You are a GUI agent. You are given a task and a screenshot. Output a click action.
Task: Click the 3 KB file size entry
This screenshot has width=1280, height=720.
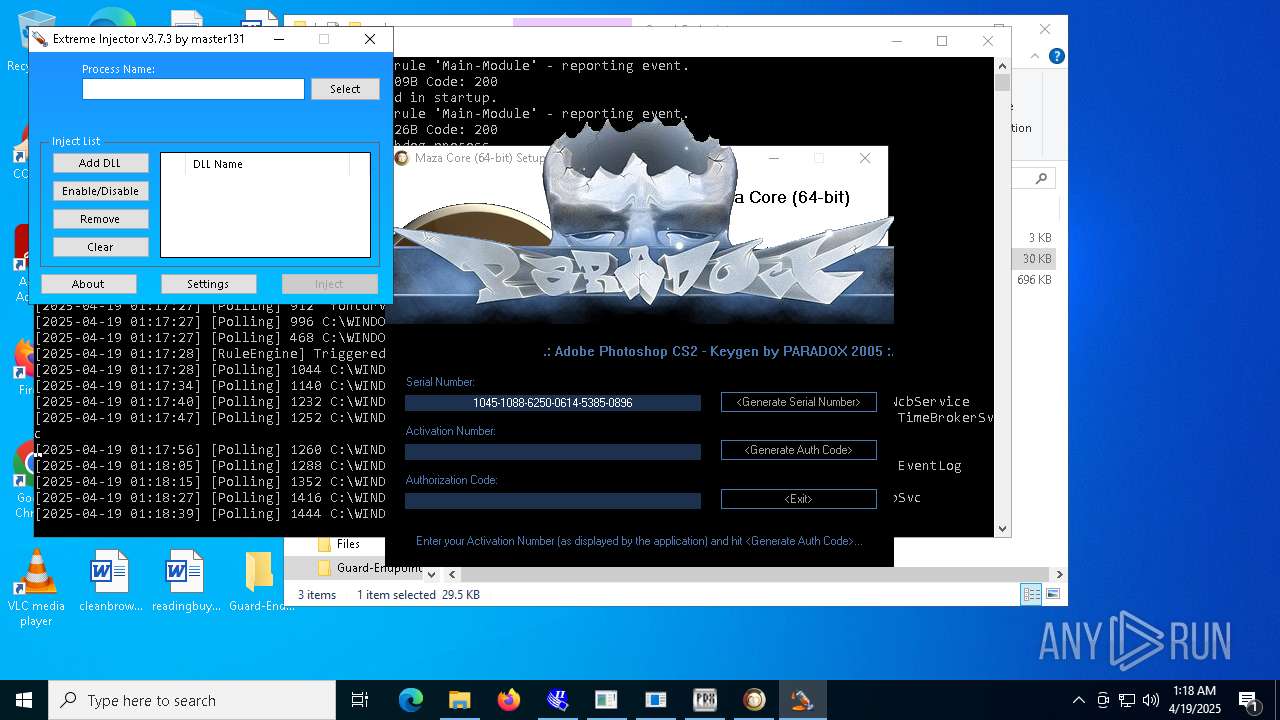1040,238
